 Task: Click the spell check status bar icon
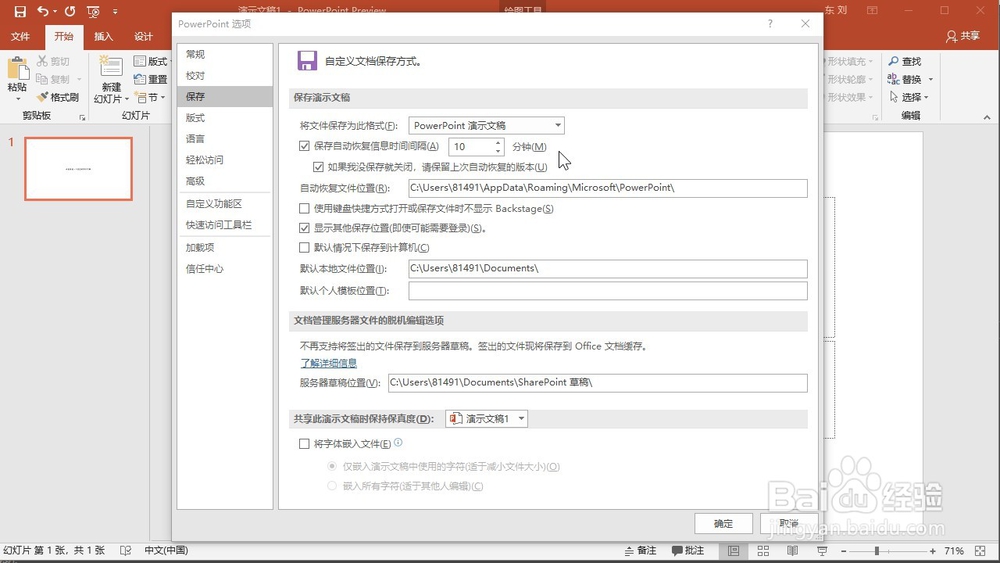[x=126, y=550]
